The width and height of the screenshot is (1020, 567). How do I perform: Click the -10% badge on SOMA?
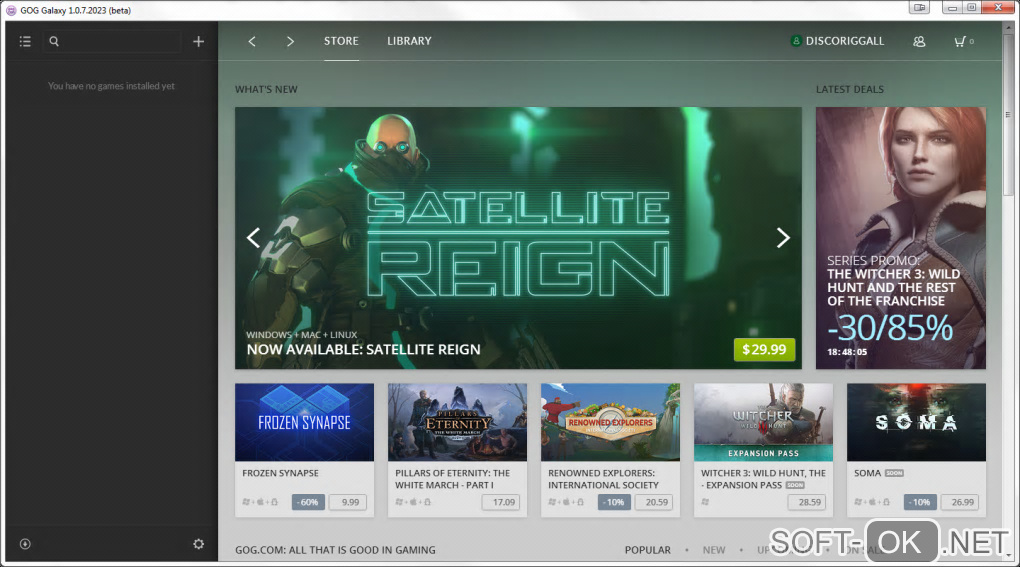[920, 502]
